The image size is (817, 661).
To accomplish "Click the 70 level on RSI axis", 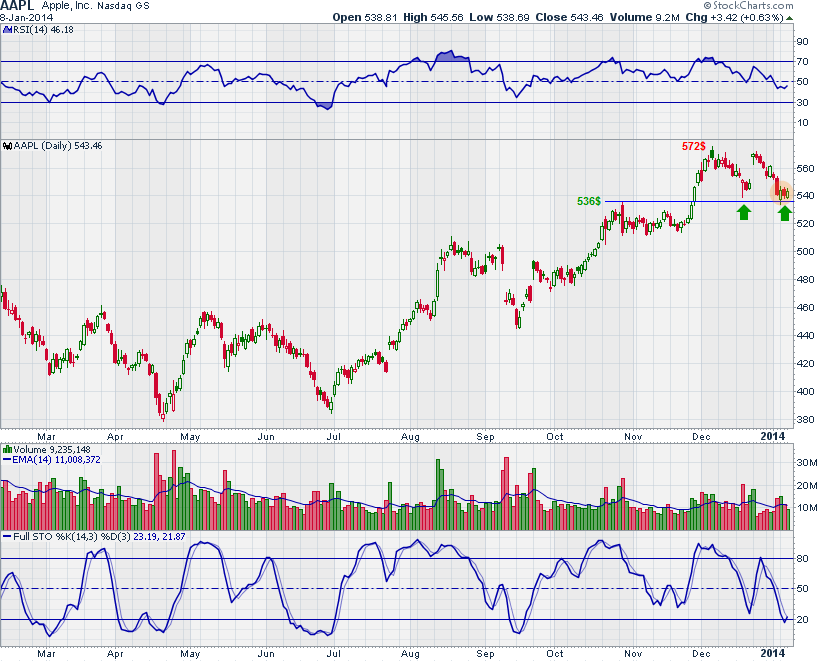I will (x=802, y=61).
